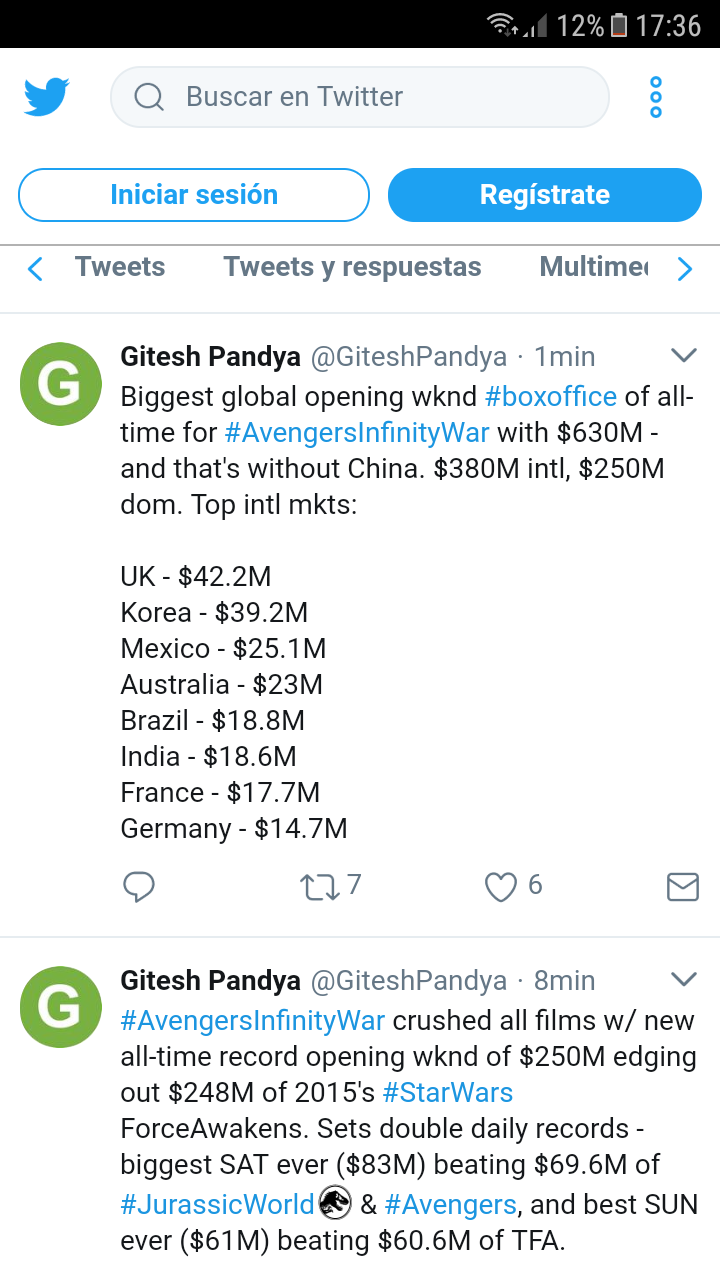The width and height of the screenshot is (720, 1280).
Task: Reply to the global opening weekend tweet
Action: click(x=139, y=886)
